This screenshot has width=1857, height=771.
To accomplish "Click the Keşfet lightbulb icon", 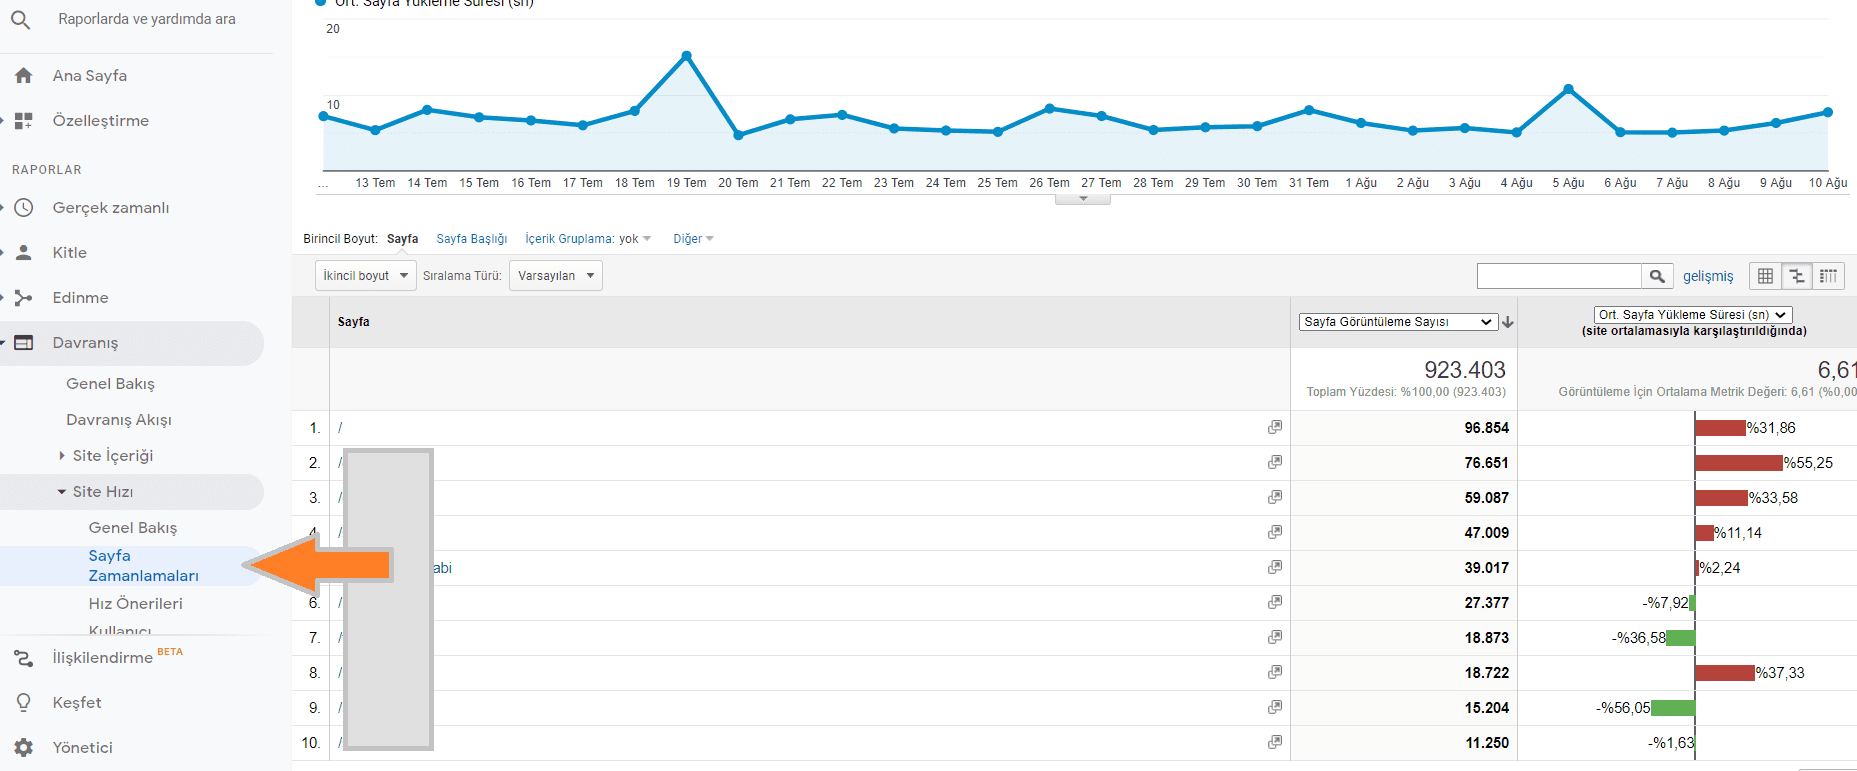I will [x=24, y=702].
